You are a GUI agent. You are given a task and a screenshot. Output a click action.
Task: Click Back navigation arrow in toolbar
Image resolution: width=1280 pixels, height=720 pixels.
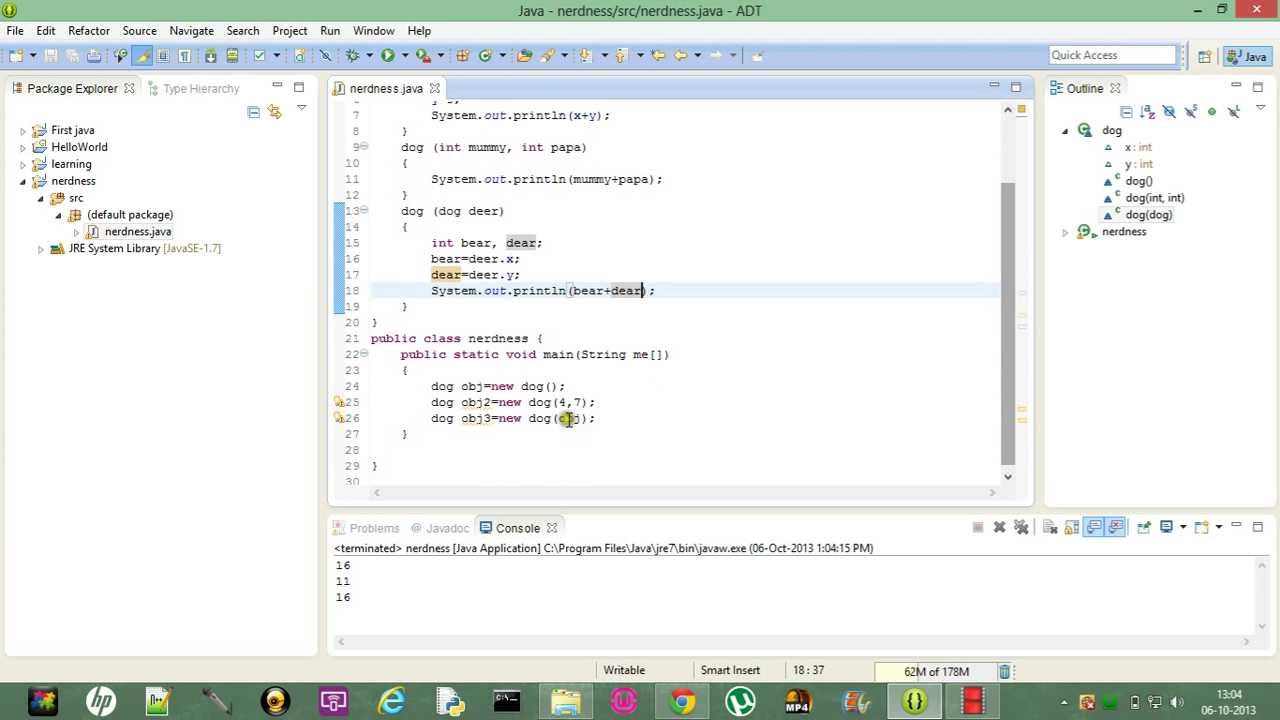[681, 56]
